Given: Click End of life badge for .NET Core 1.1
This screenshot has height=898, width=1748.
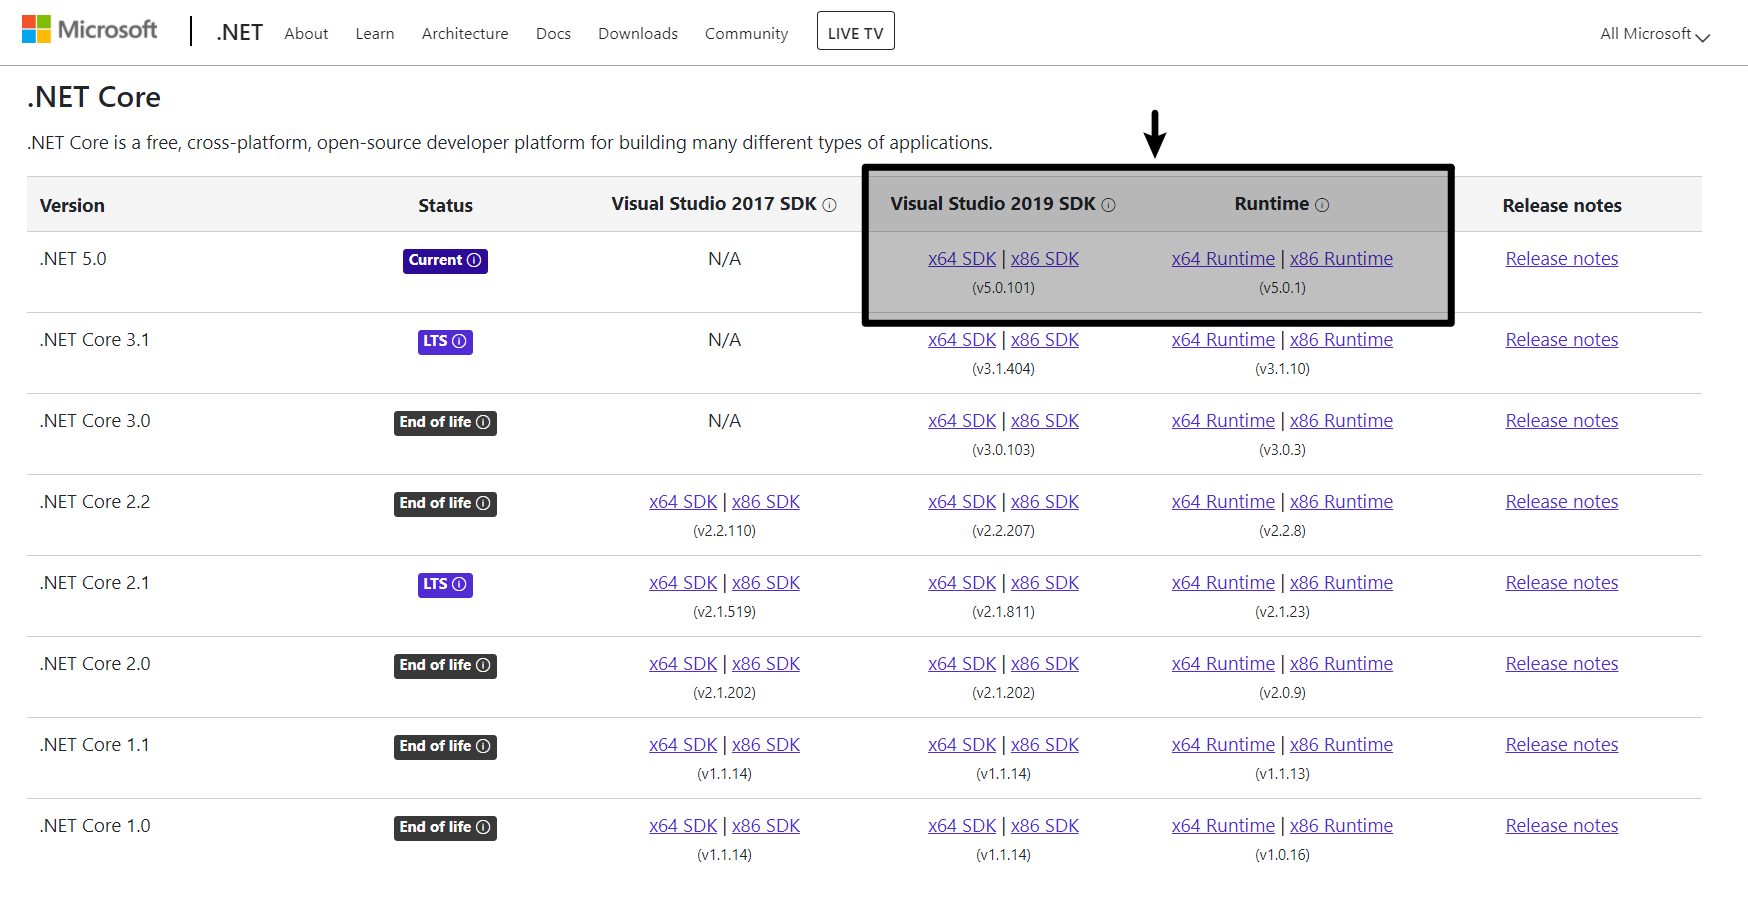Looking at the screenshot, I should tap(445, 746).
